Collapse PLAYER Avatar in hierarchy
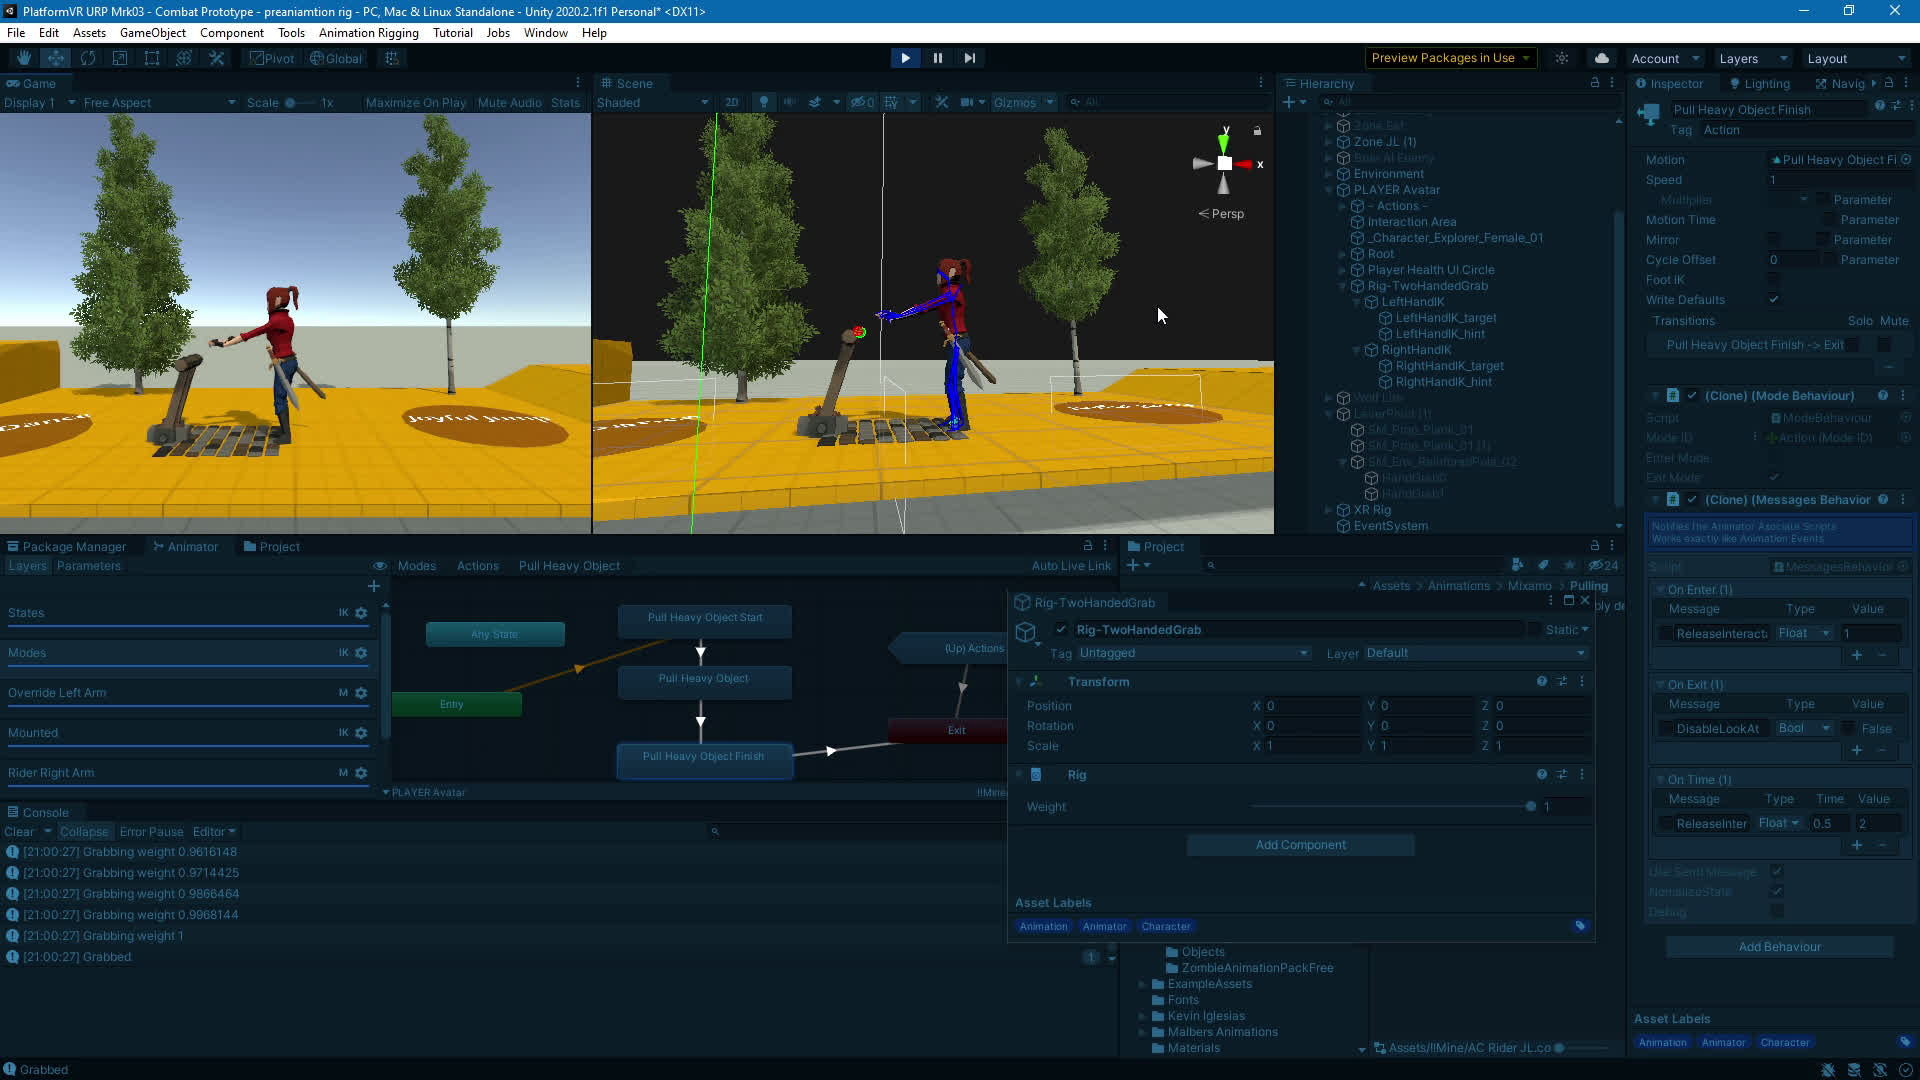 [x=1329, y=190]
